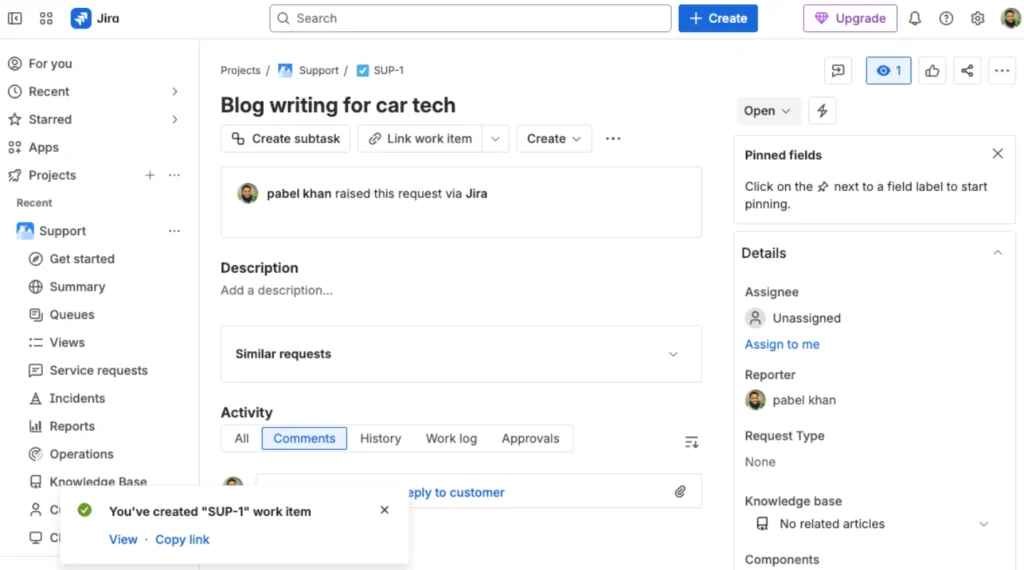Expand the Starred menu chevron
The image size is (1024, 570).
point(174,119)
